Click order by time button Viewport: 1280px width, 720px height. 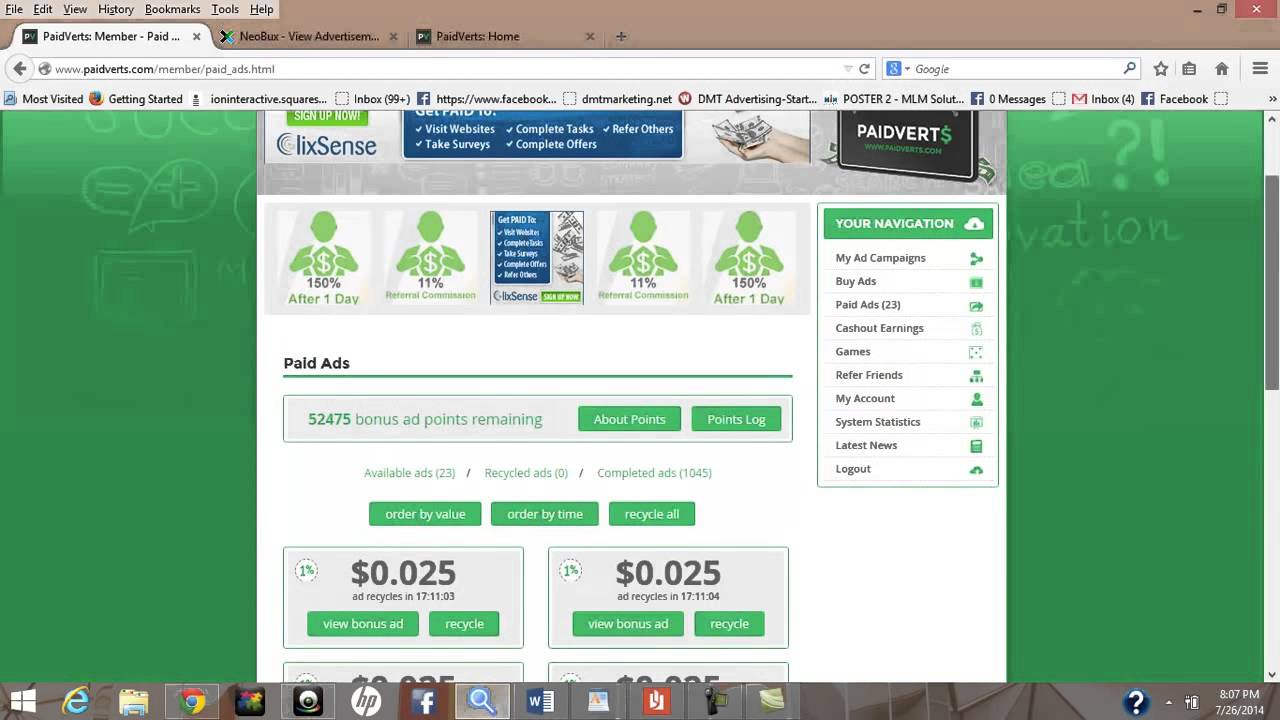[545, 514]
